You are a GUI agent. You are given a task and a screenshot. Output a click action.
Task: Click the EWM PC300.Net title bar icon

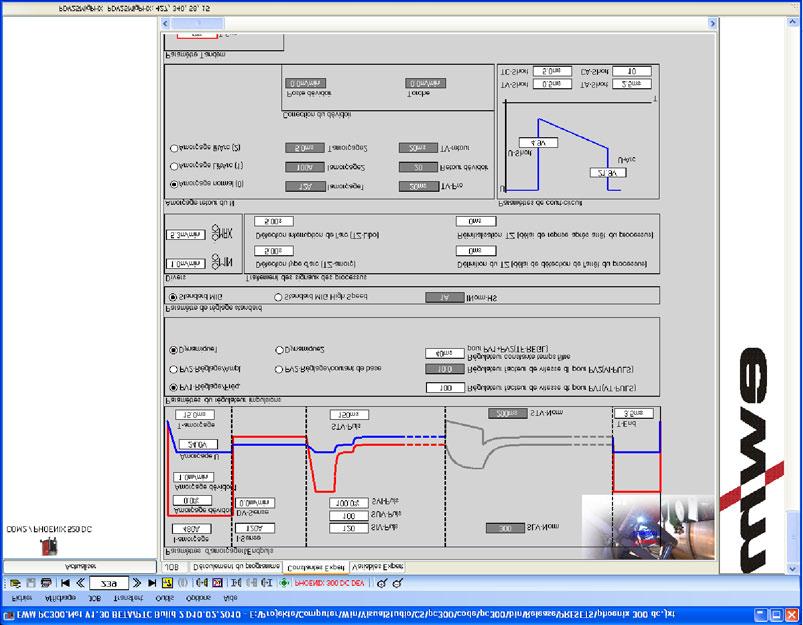pyautogui.click(x=9, y=615)
